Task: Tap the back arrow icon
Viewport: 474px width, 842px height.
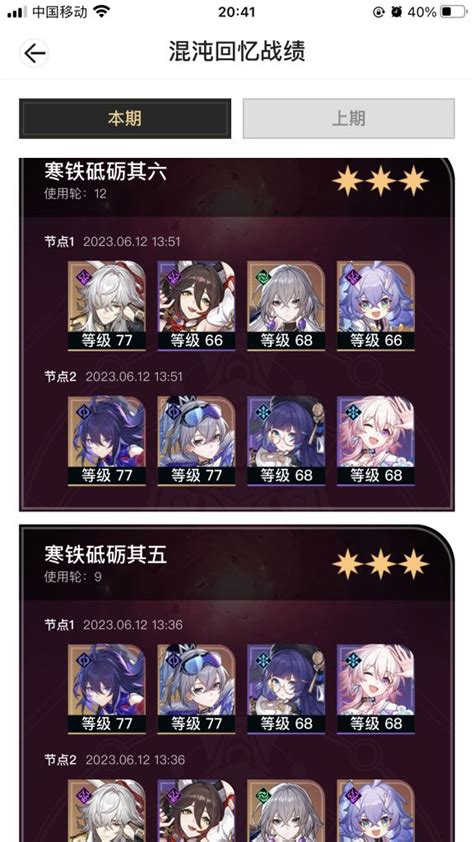Action: 35,53
